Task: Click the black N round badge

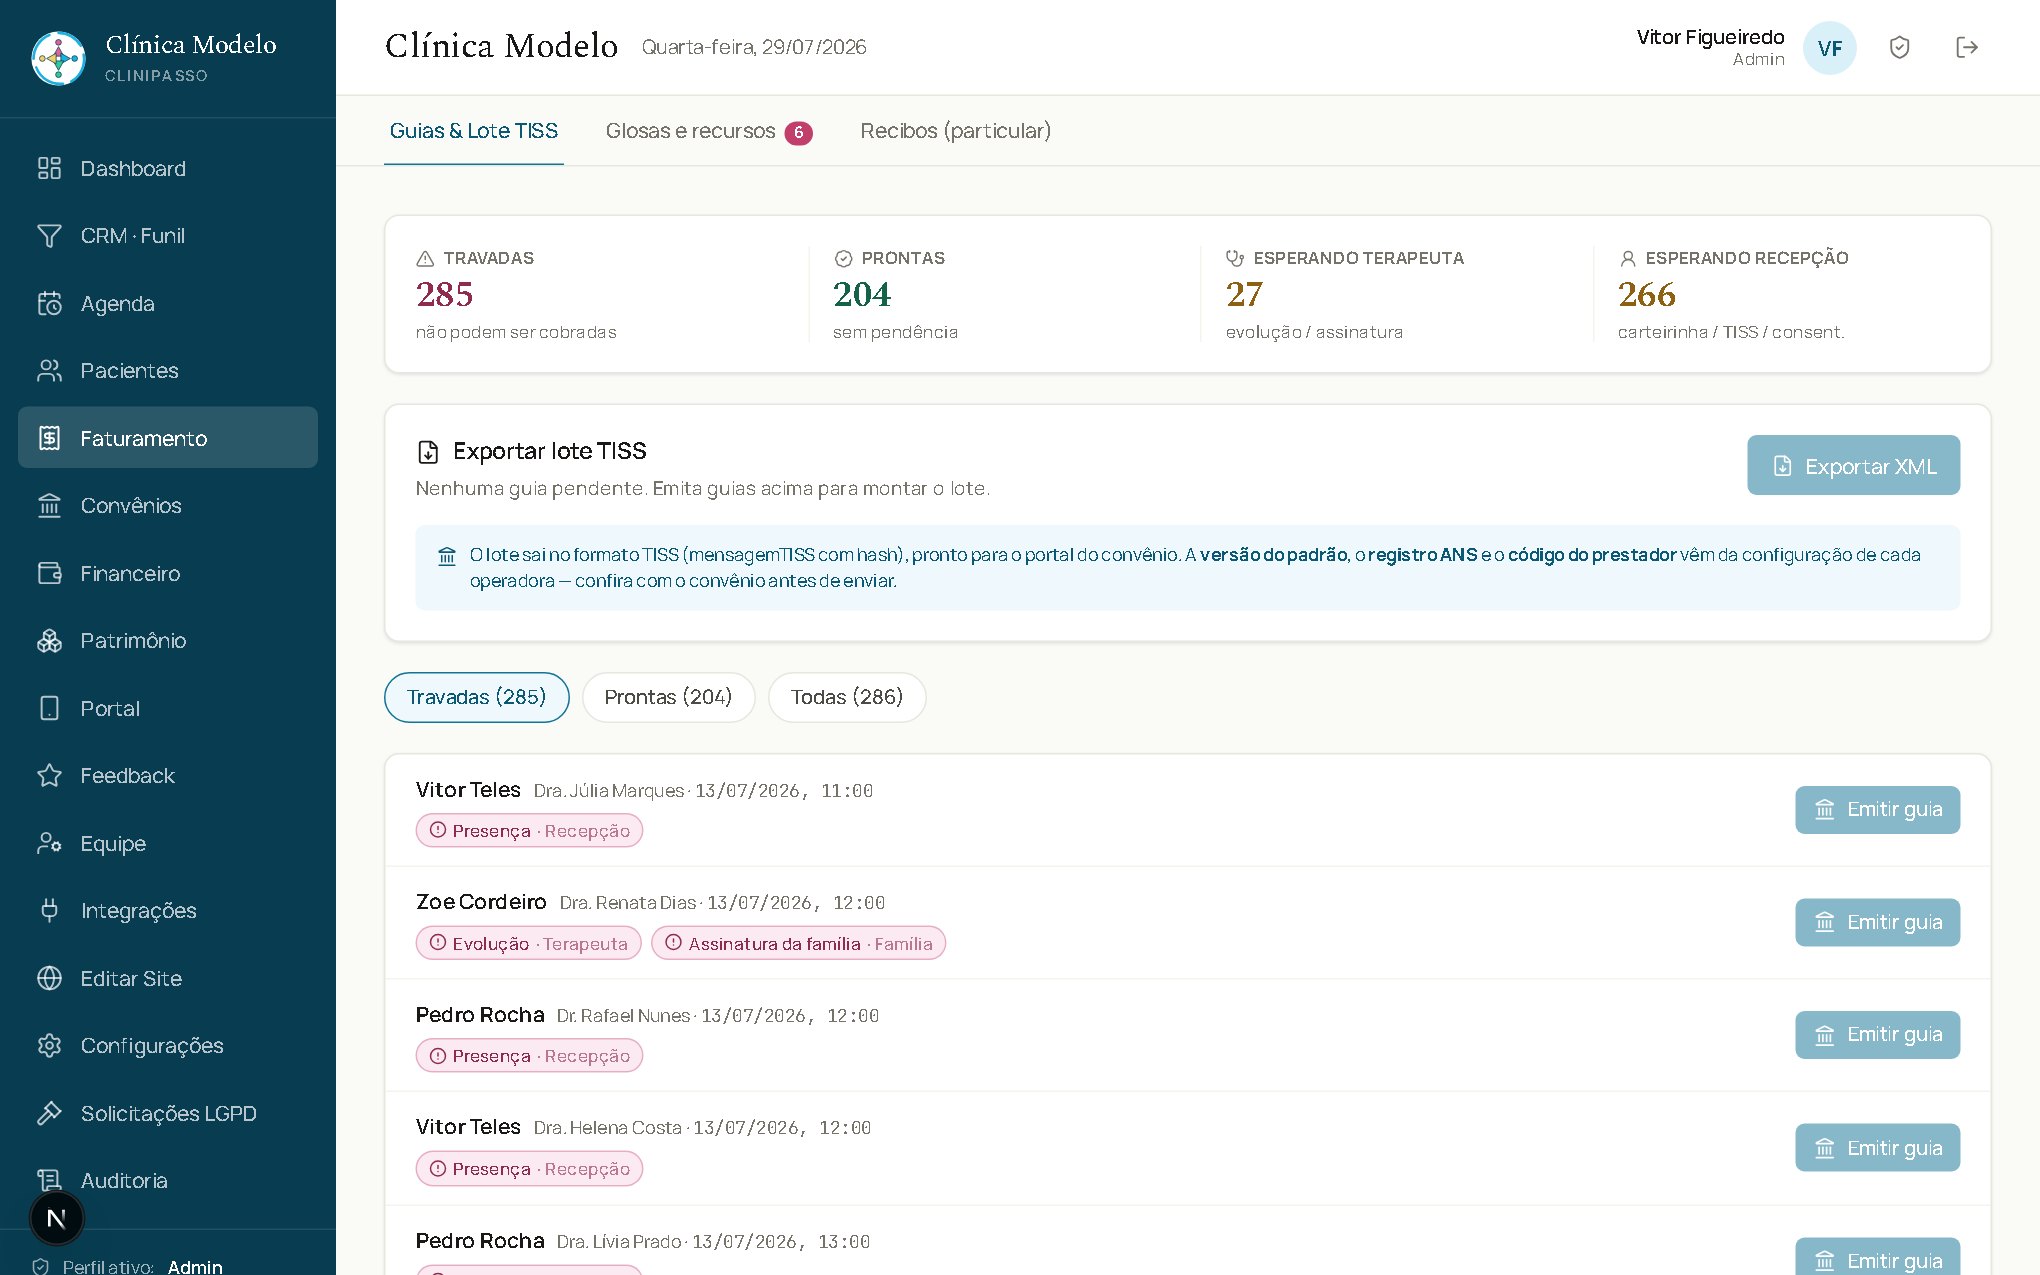Action: click(57, 1218)
